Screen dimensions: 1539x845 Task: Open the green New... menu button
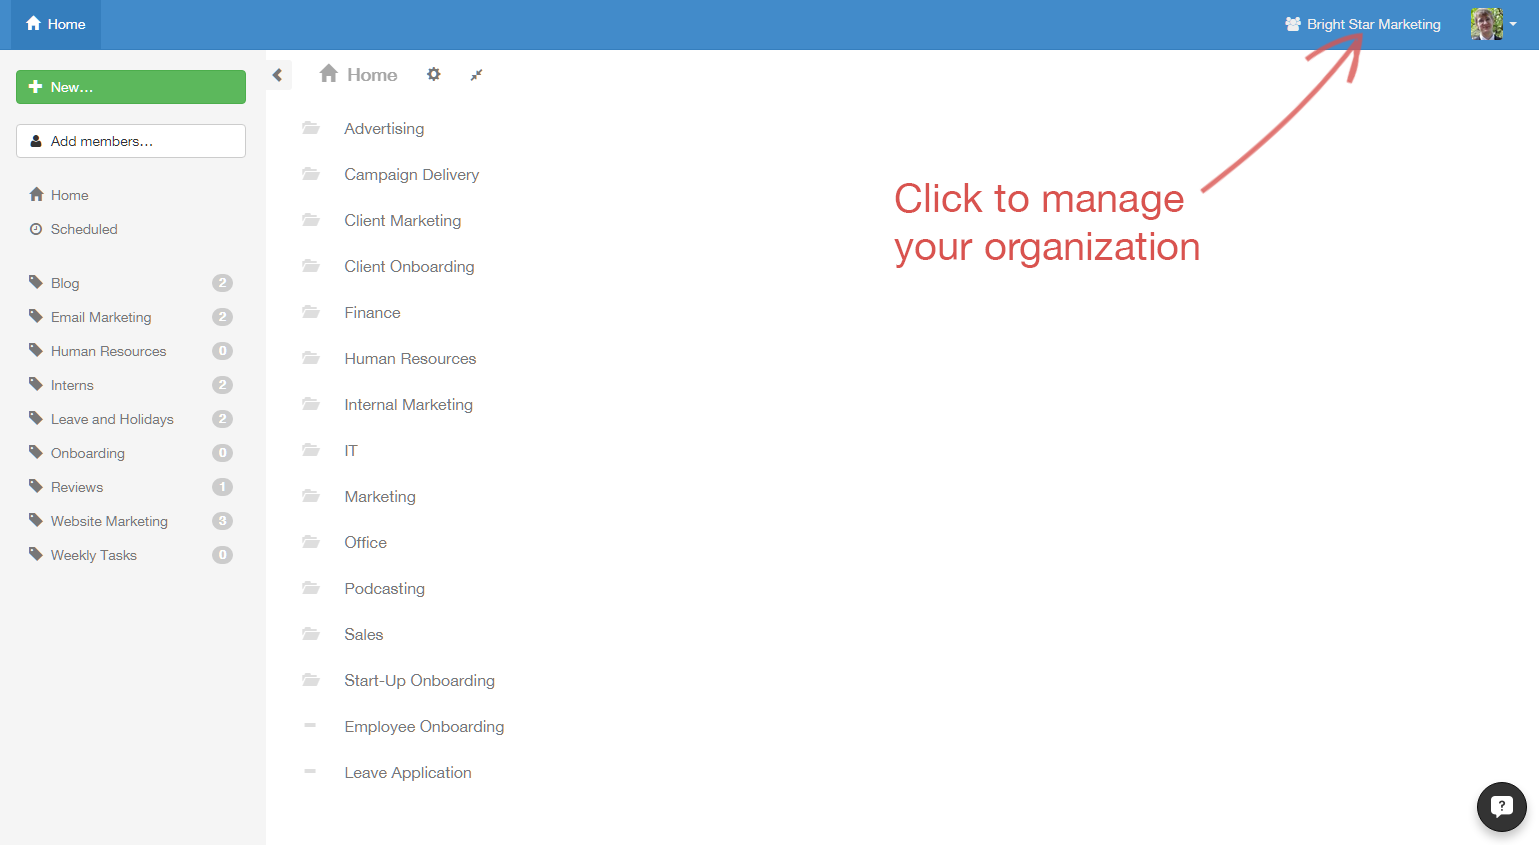[131, 87]
